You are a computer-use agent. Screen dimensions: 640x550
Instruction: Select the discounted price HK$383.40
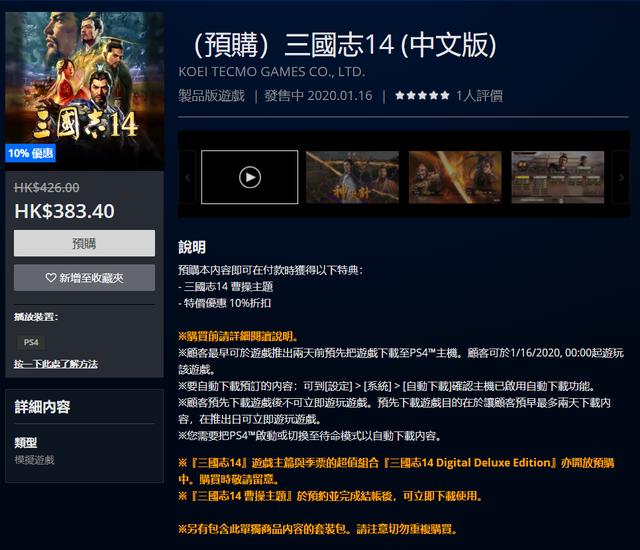[x=64, y=211]
